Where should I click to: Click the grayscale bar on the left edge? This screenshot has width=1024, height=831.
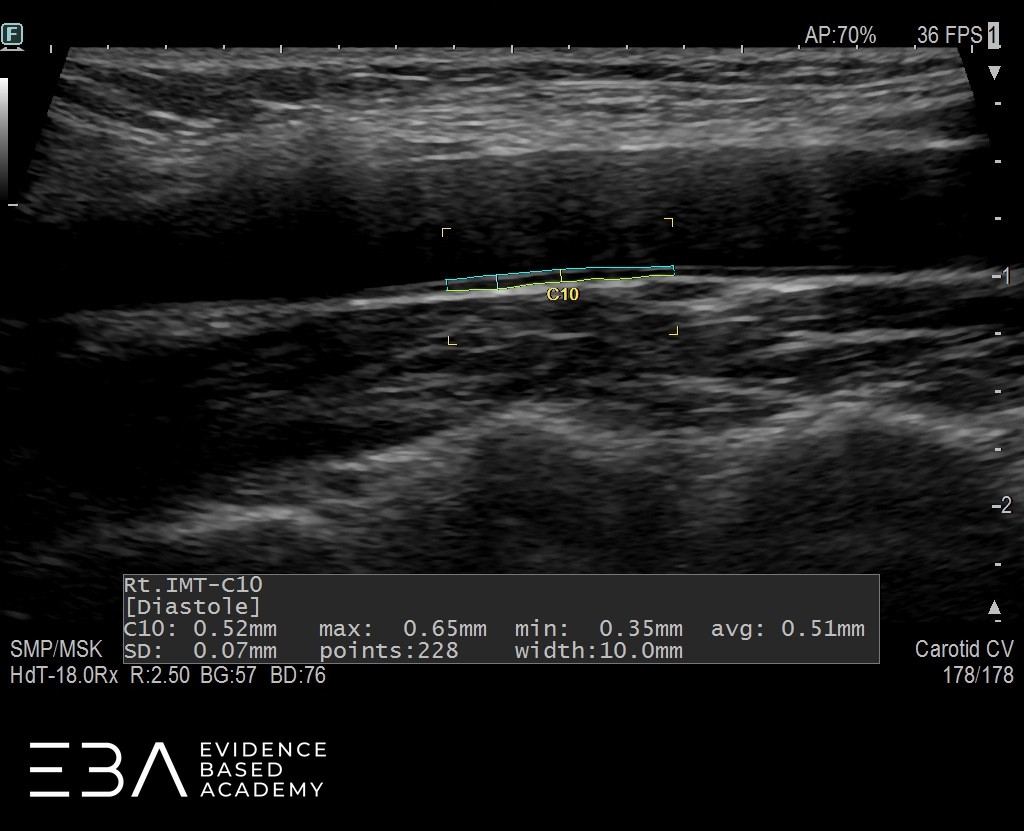(4, 140)
